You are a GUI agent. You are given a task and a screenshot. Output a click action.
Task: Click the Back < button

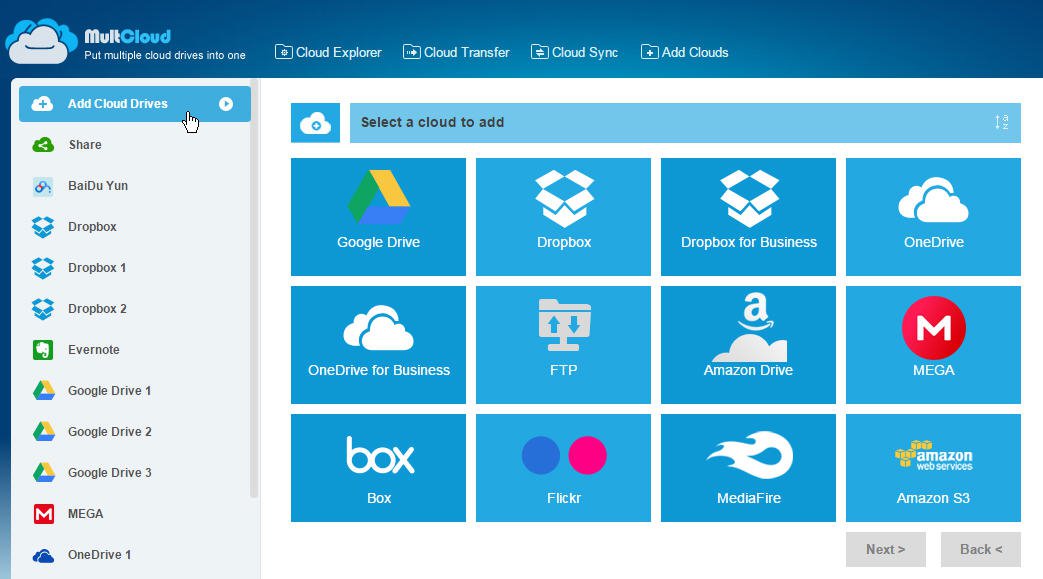981,550
